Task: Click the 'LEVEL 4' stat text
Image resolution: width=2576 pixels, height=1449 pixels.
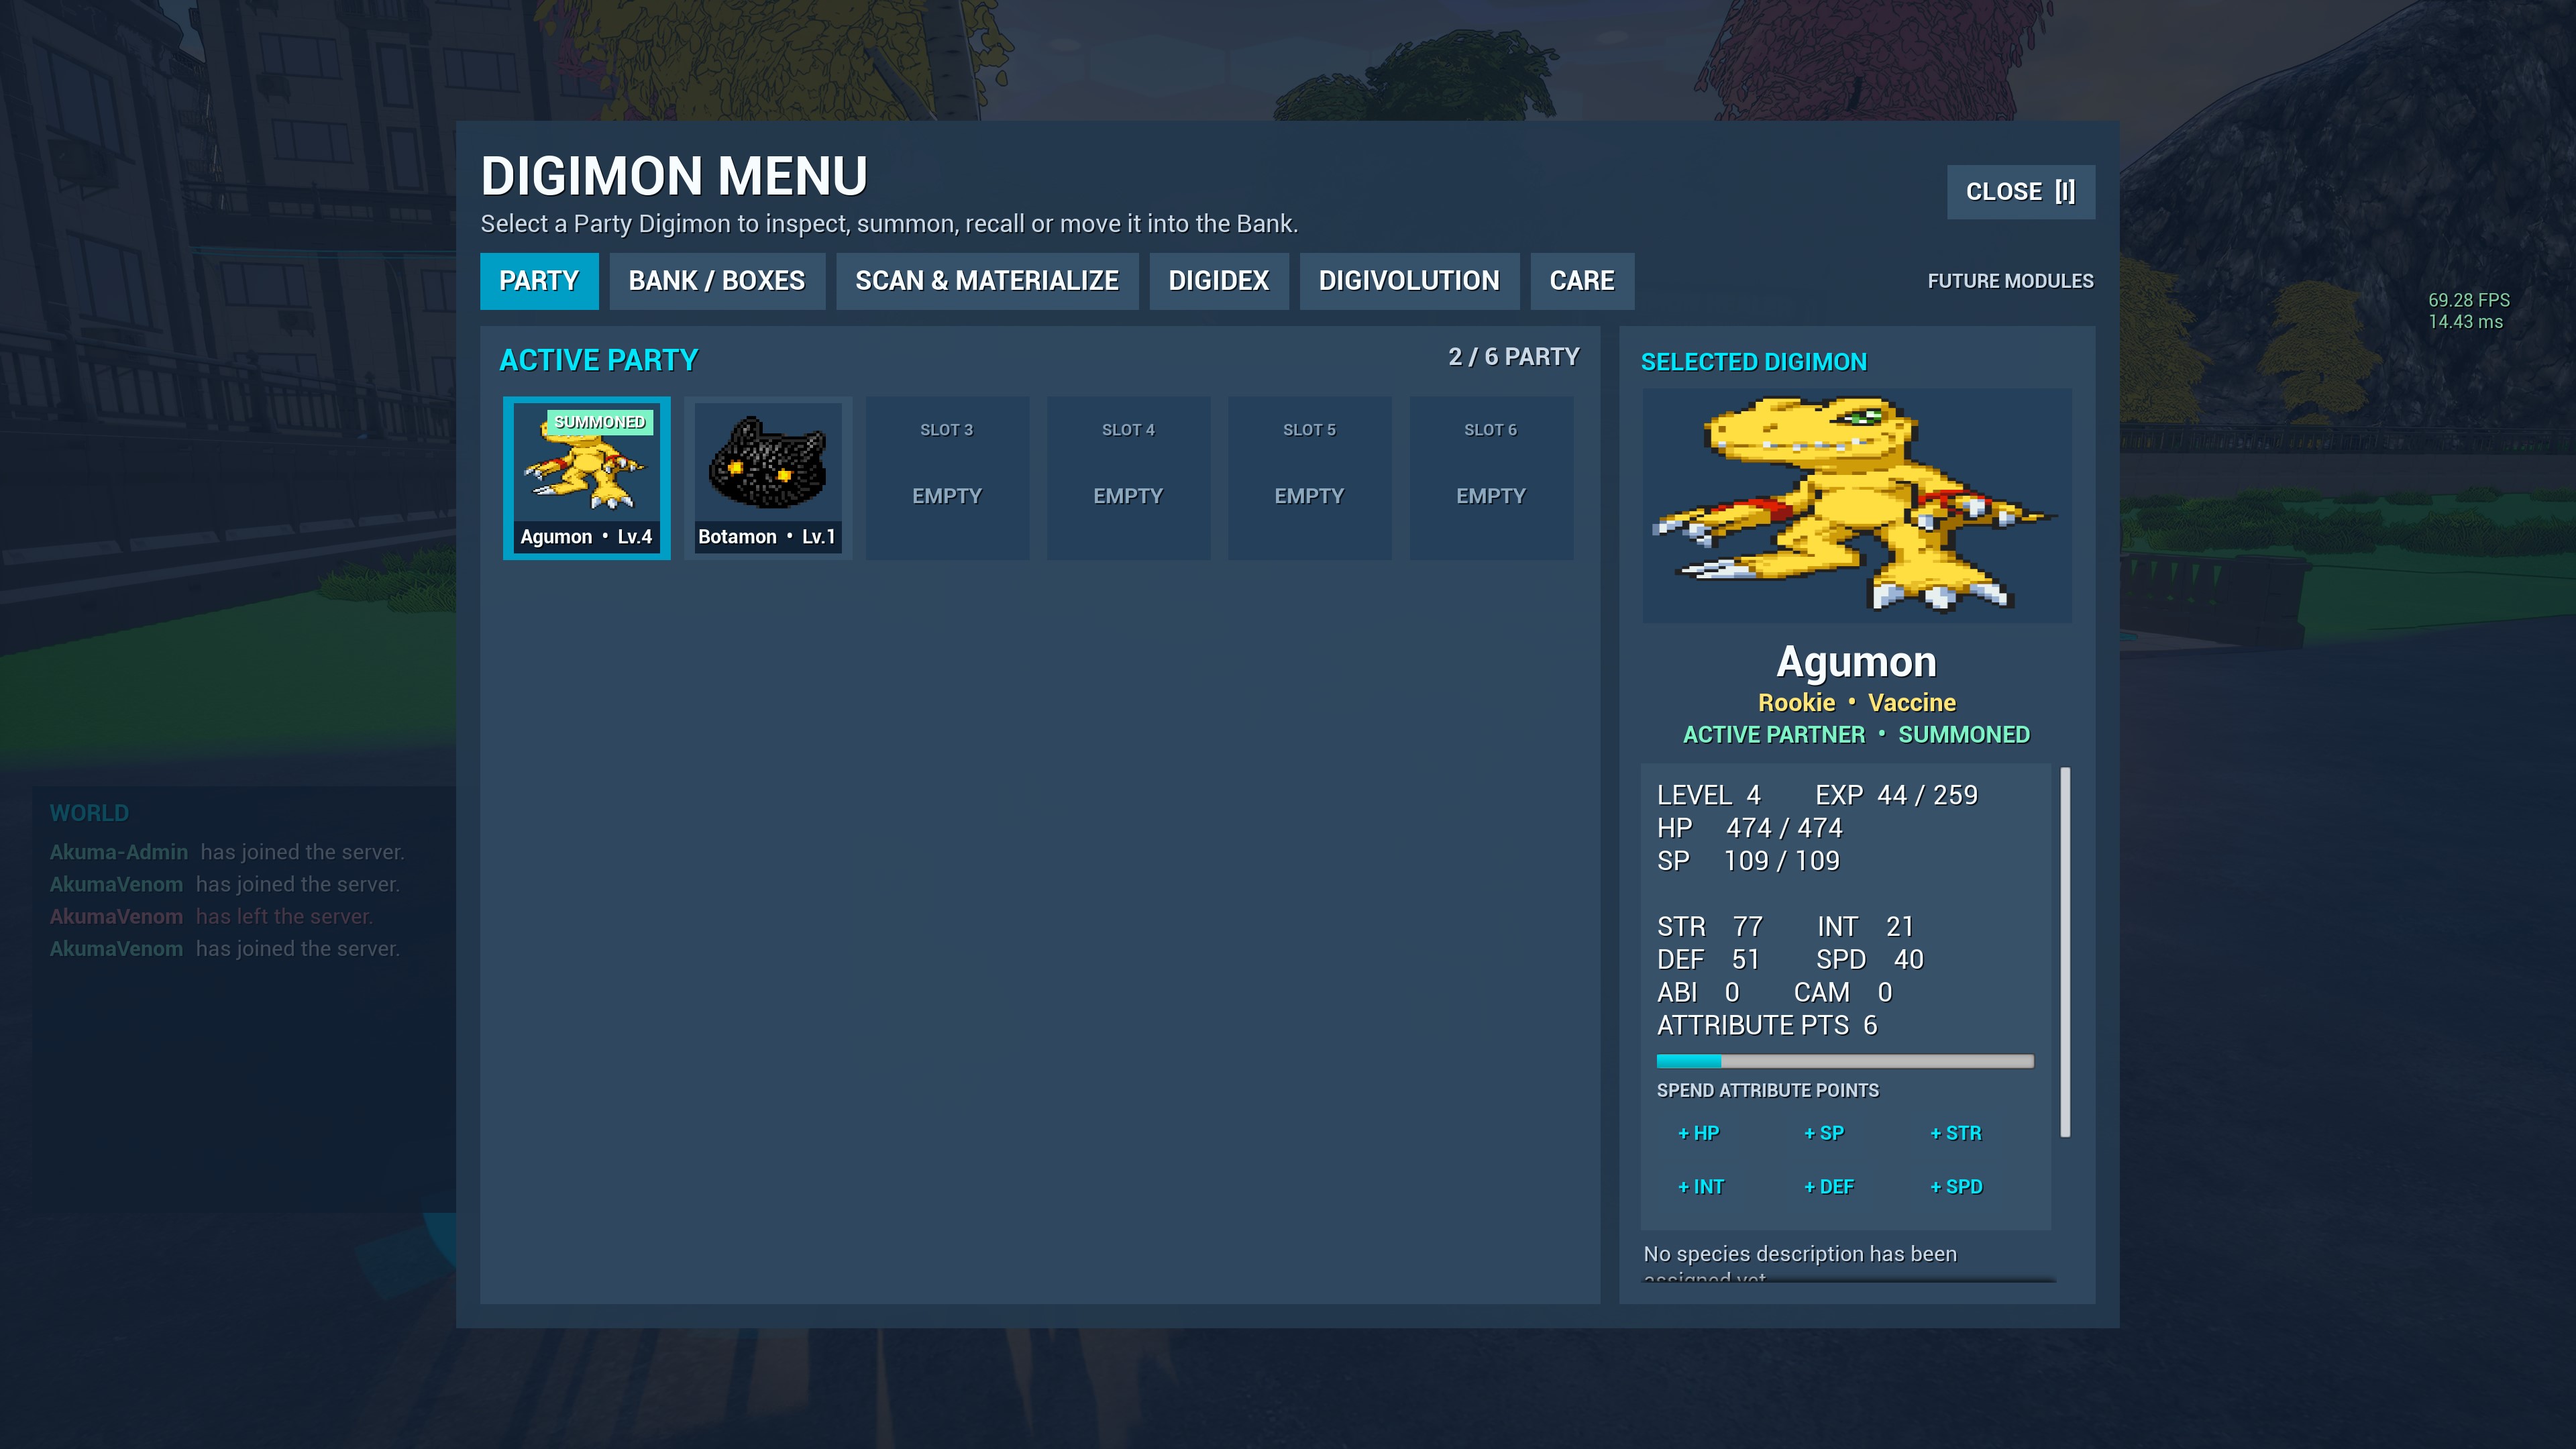Action: tap(1708, 795)
